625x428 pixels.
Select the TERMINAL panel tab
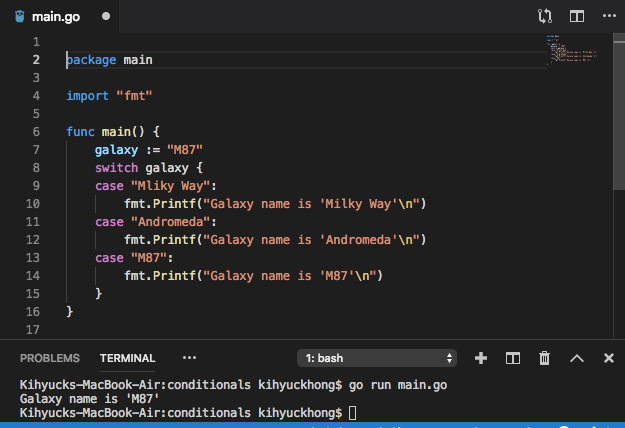coord(128,358)
